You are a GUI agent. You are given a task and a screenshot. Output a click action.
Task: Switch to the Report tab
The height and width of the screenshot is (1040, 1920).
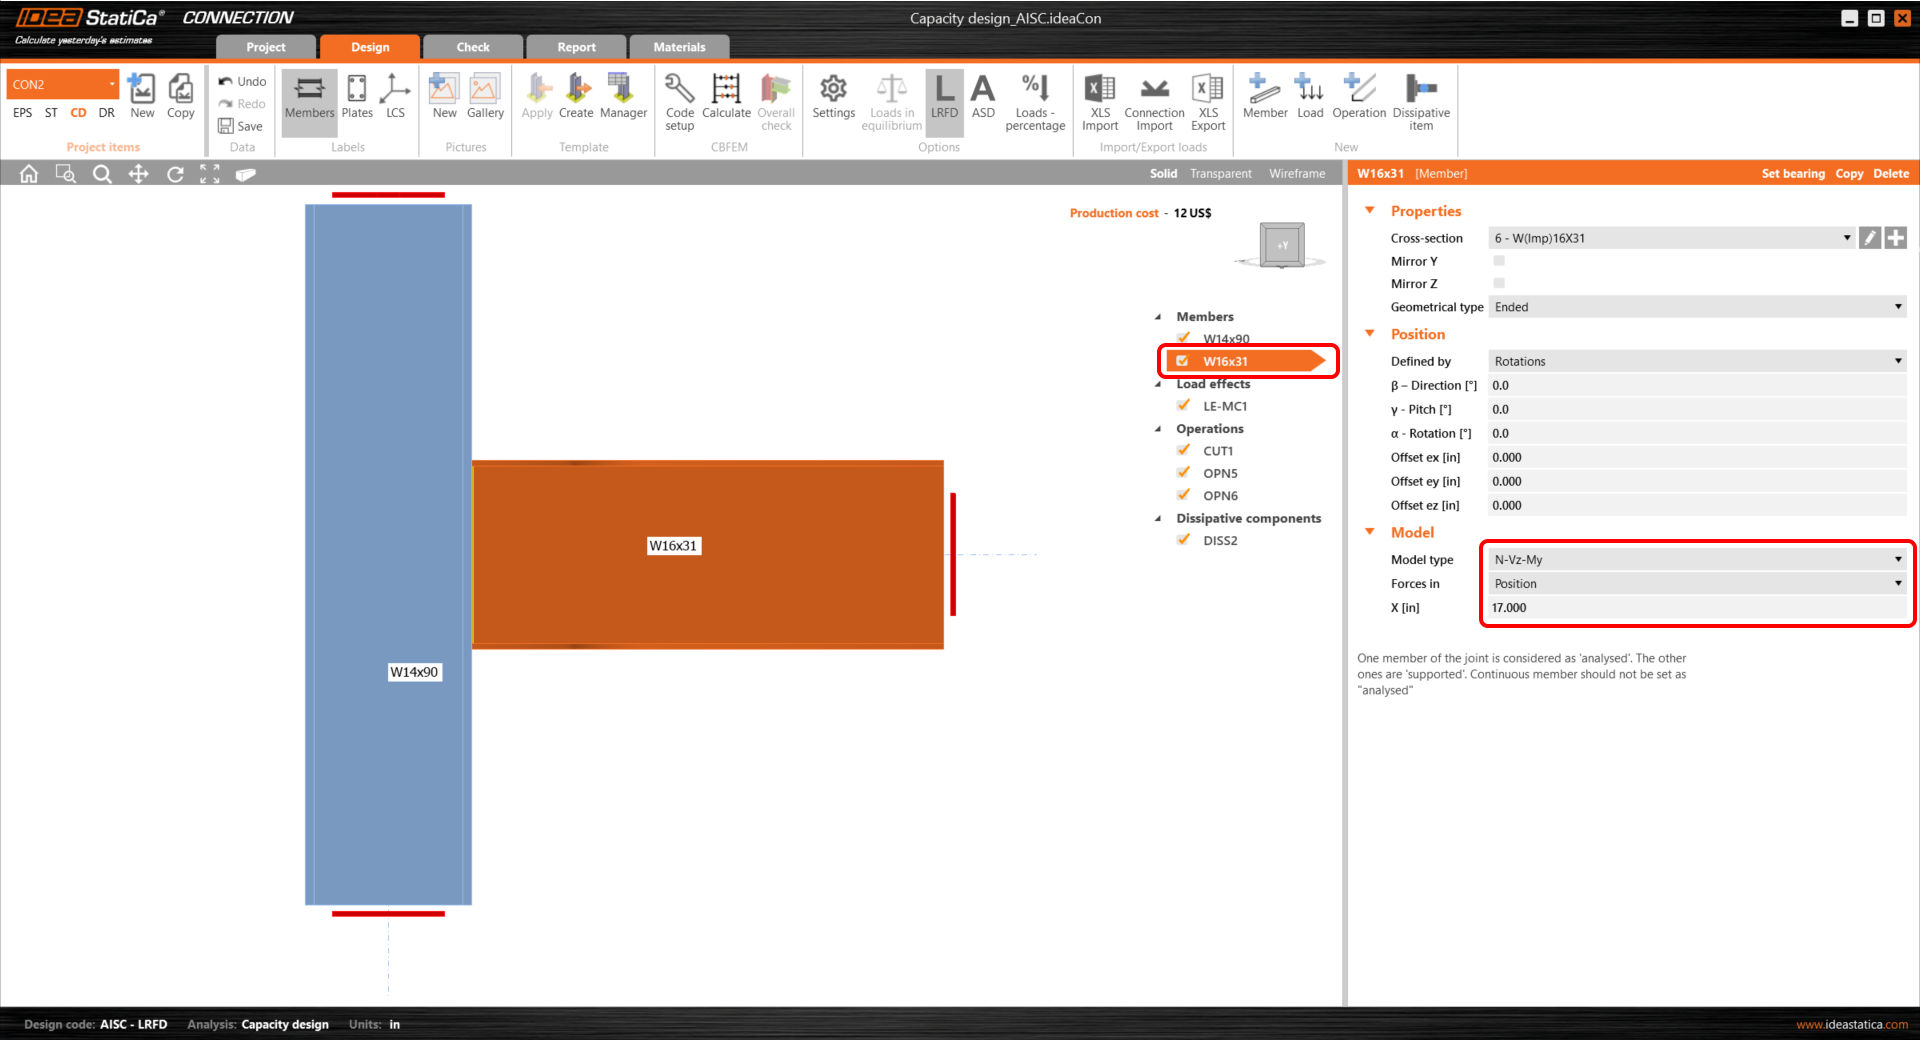point(576,46)
